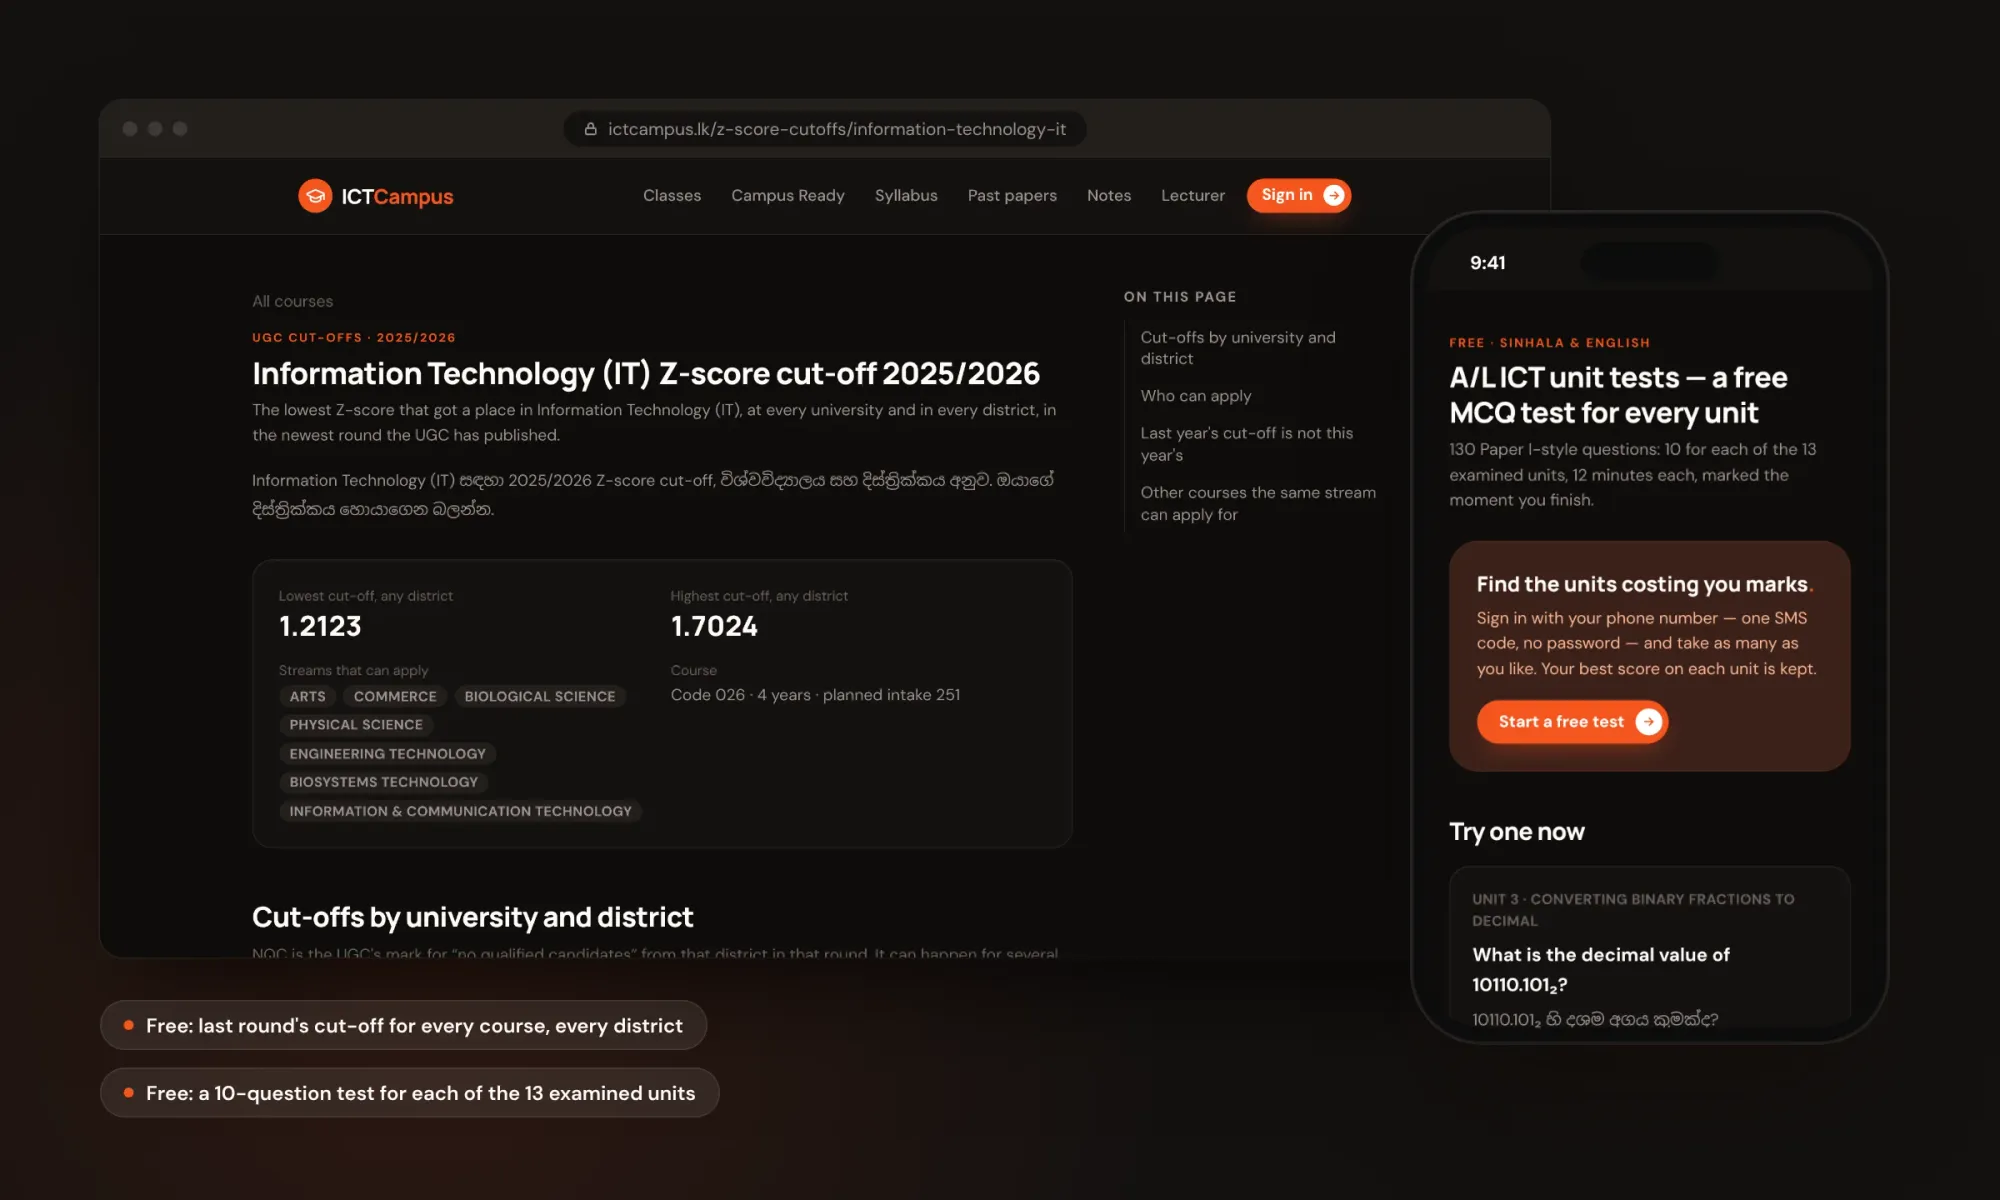Select Notes in the top navigation
The width and height of the screenshot is (2000, 1200).
click(1109, 196)
